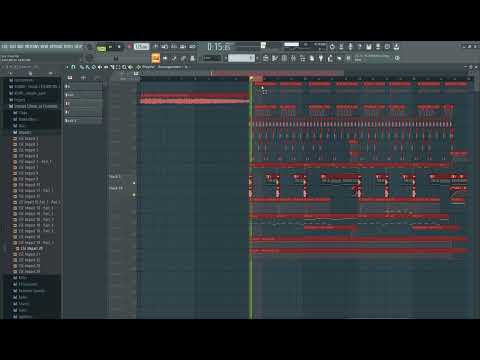
Task: Click the Playlist Arrangement title text
Action: point(162,67)
